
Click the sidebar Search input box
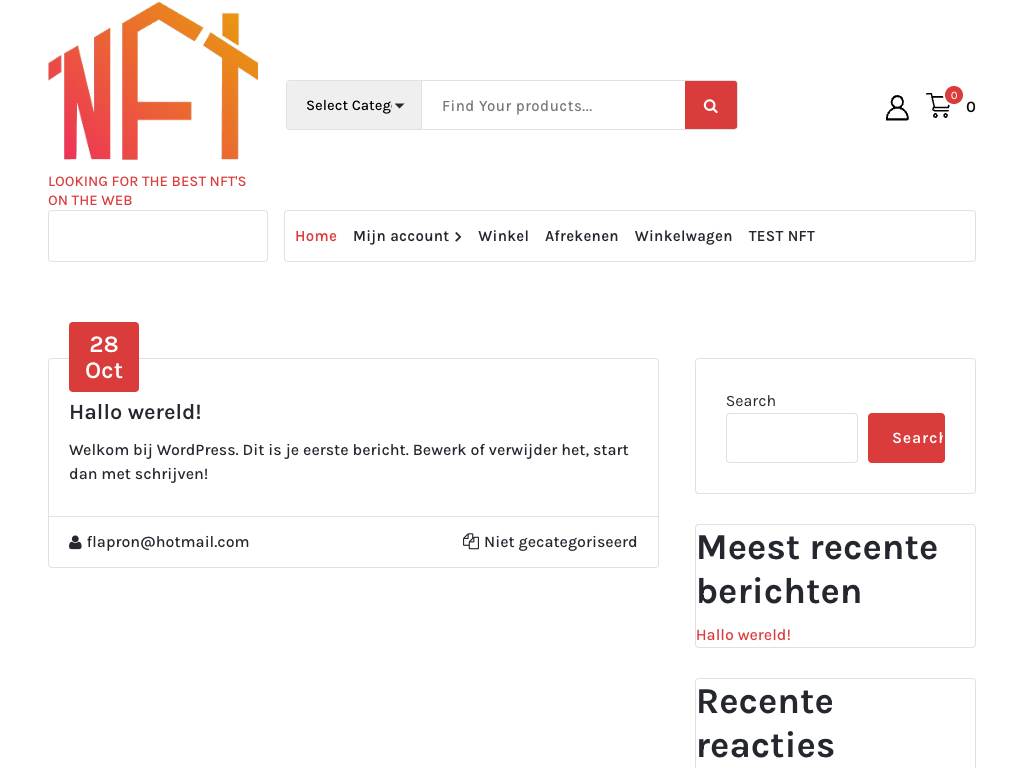coord(792,438)
